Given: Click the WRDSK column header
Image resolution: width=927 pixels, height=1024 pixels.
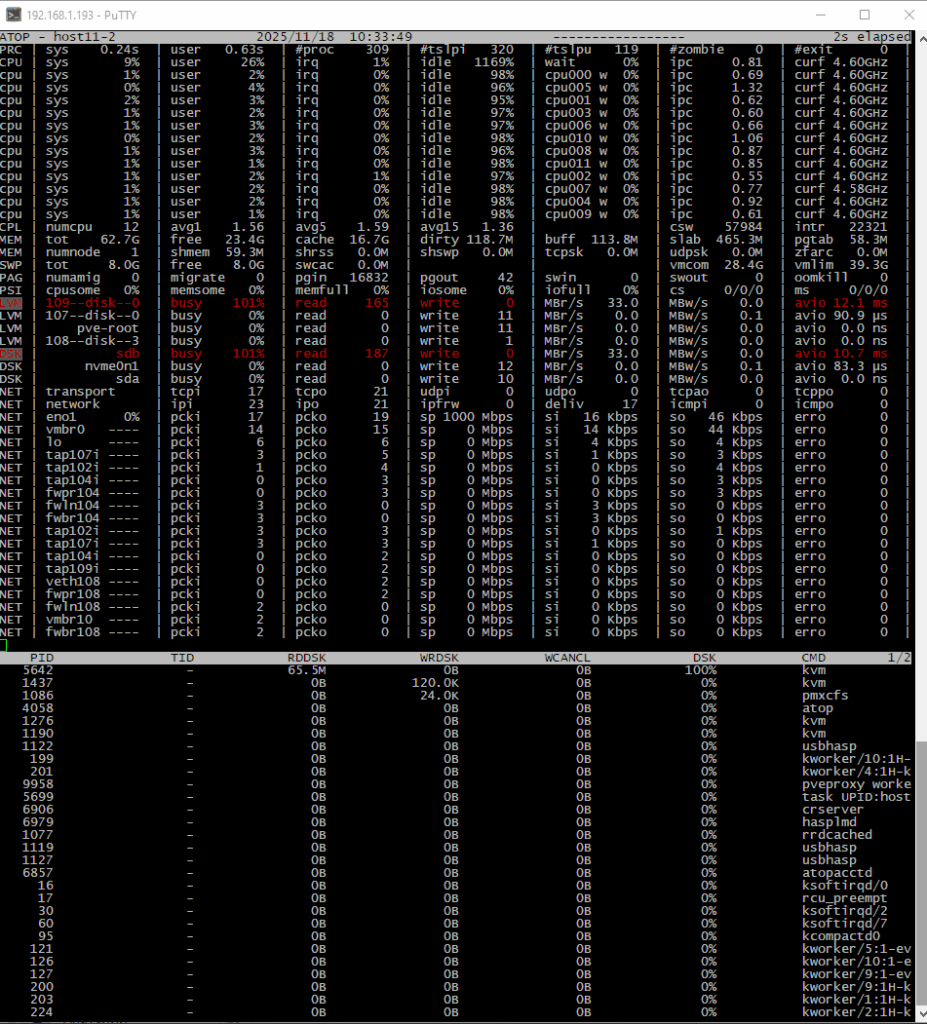Looking at the screenshot, I should (x=438, y=657).
